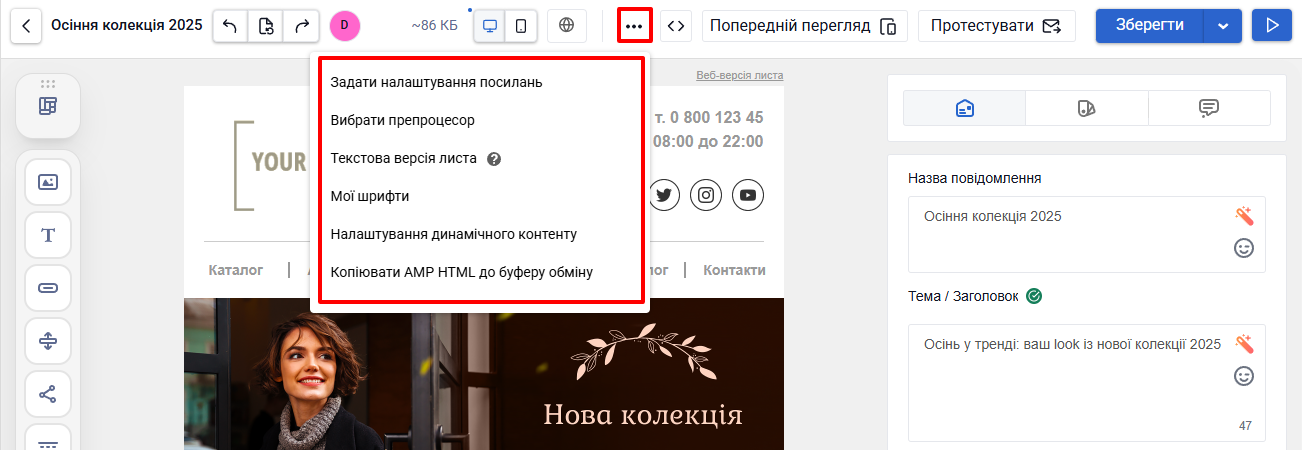The width and height of the screenshot is (1302, 450).
Task: Click the blue play export button
Action: pos(1272,25)
